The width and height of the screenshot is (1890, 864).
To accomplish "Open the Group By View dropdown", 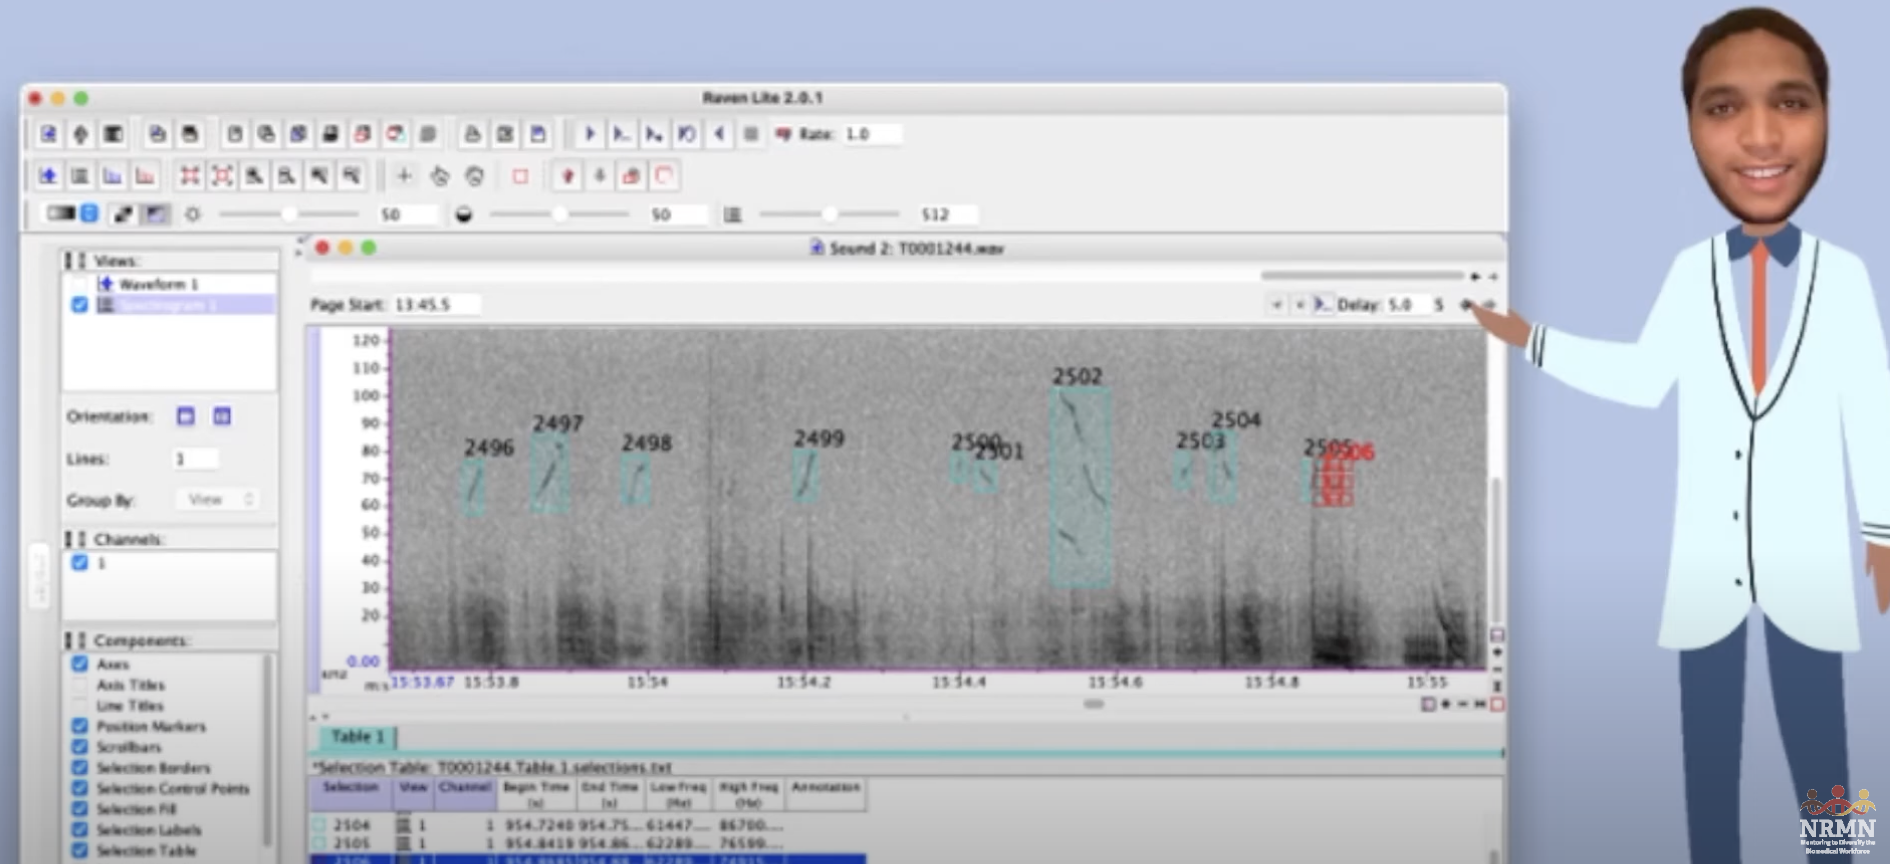I will (219, 499).
